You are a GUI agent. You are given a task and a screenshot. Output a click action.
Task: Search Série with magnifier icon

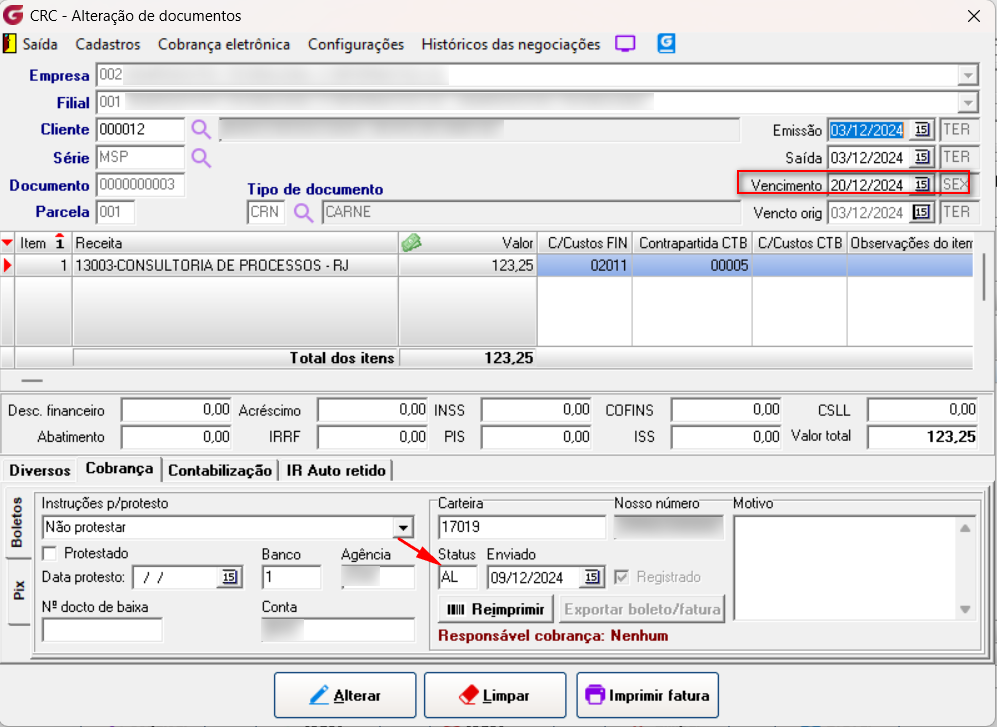click(x=201, y=158)
